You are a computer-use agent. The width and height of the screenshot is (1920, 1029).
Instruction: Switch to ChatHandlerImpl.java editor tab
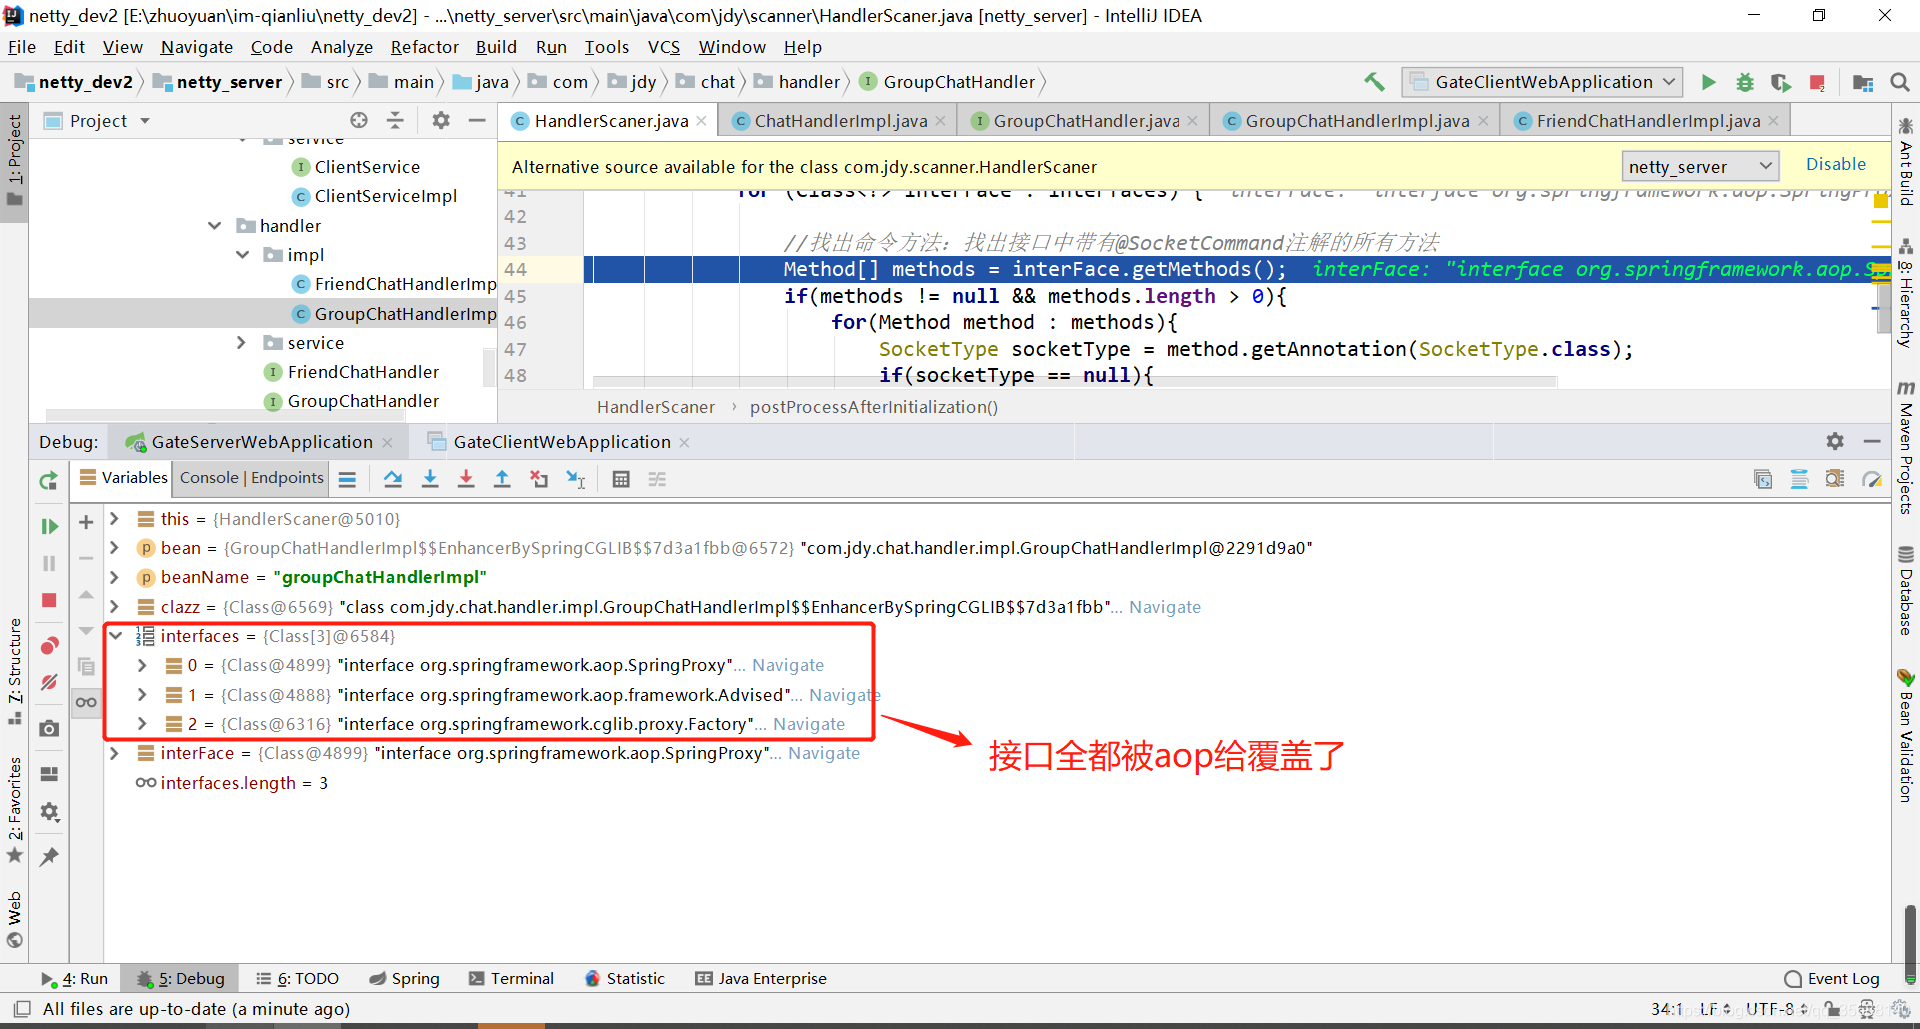[x=840, y=121]
